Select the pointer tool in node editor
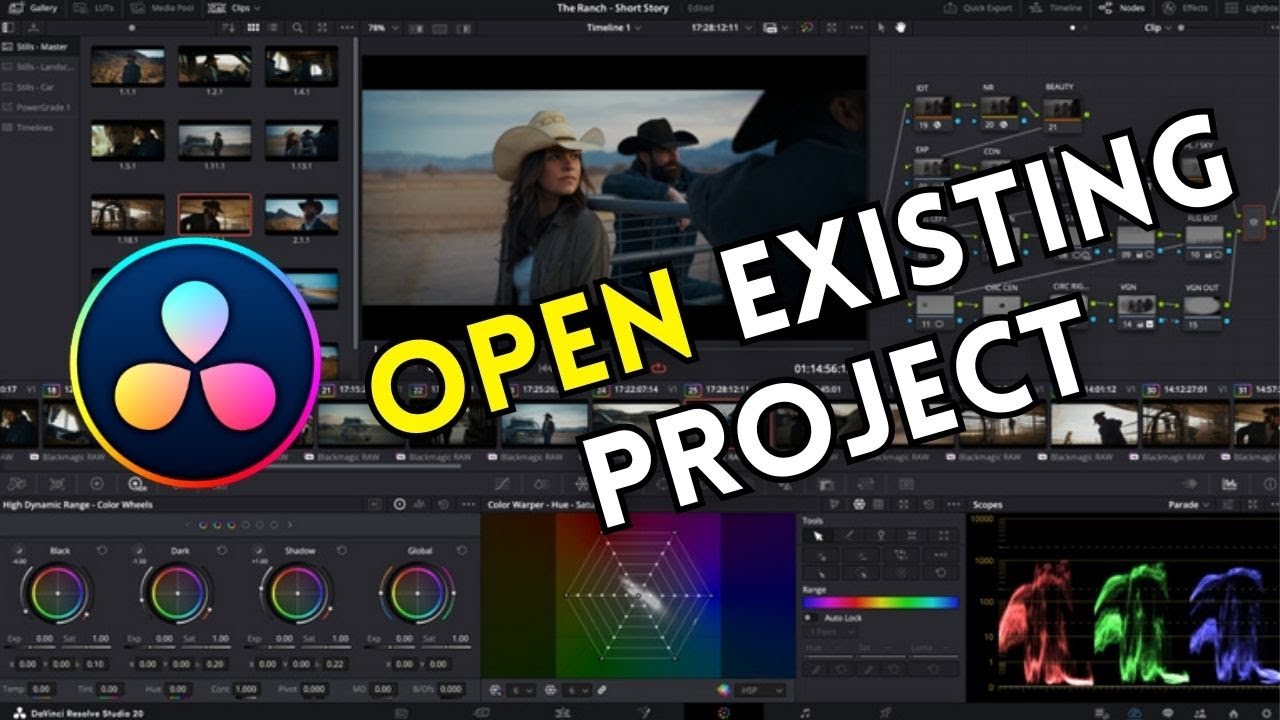Screen dimensions: 1280x720 [x=881, y=28]
